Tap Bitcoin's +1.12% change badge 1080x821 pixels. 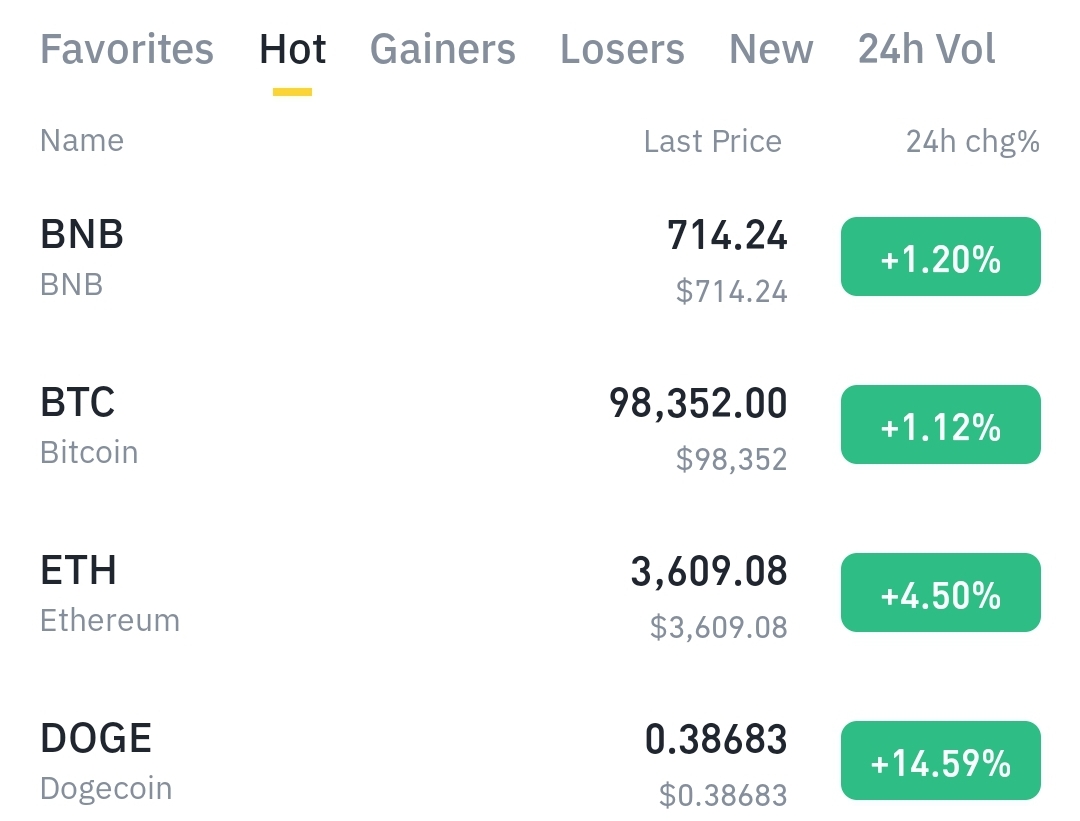(940, 425)
